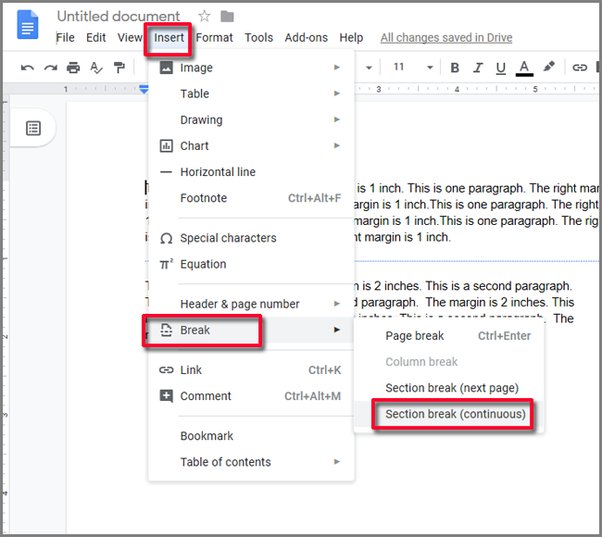Click the Horizontal line dash icon
602x537 pixels.
click(166, 172)
